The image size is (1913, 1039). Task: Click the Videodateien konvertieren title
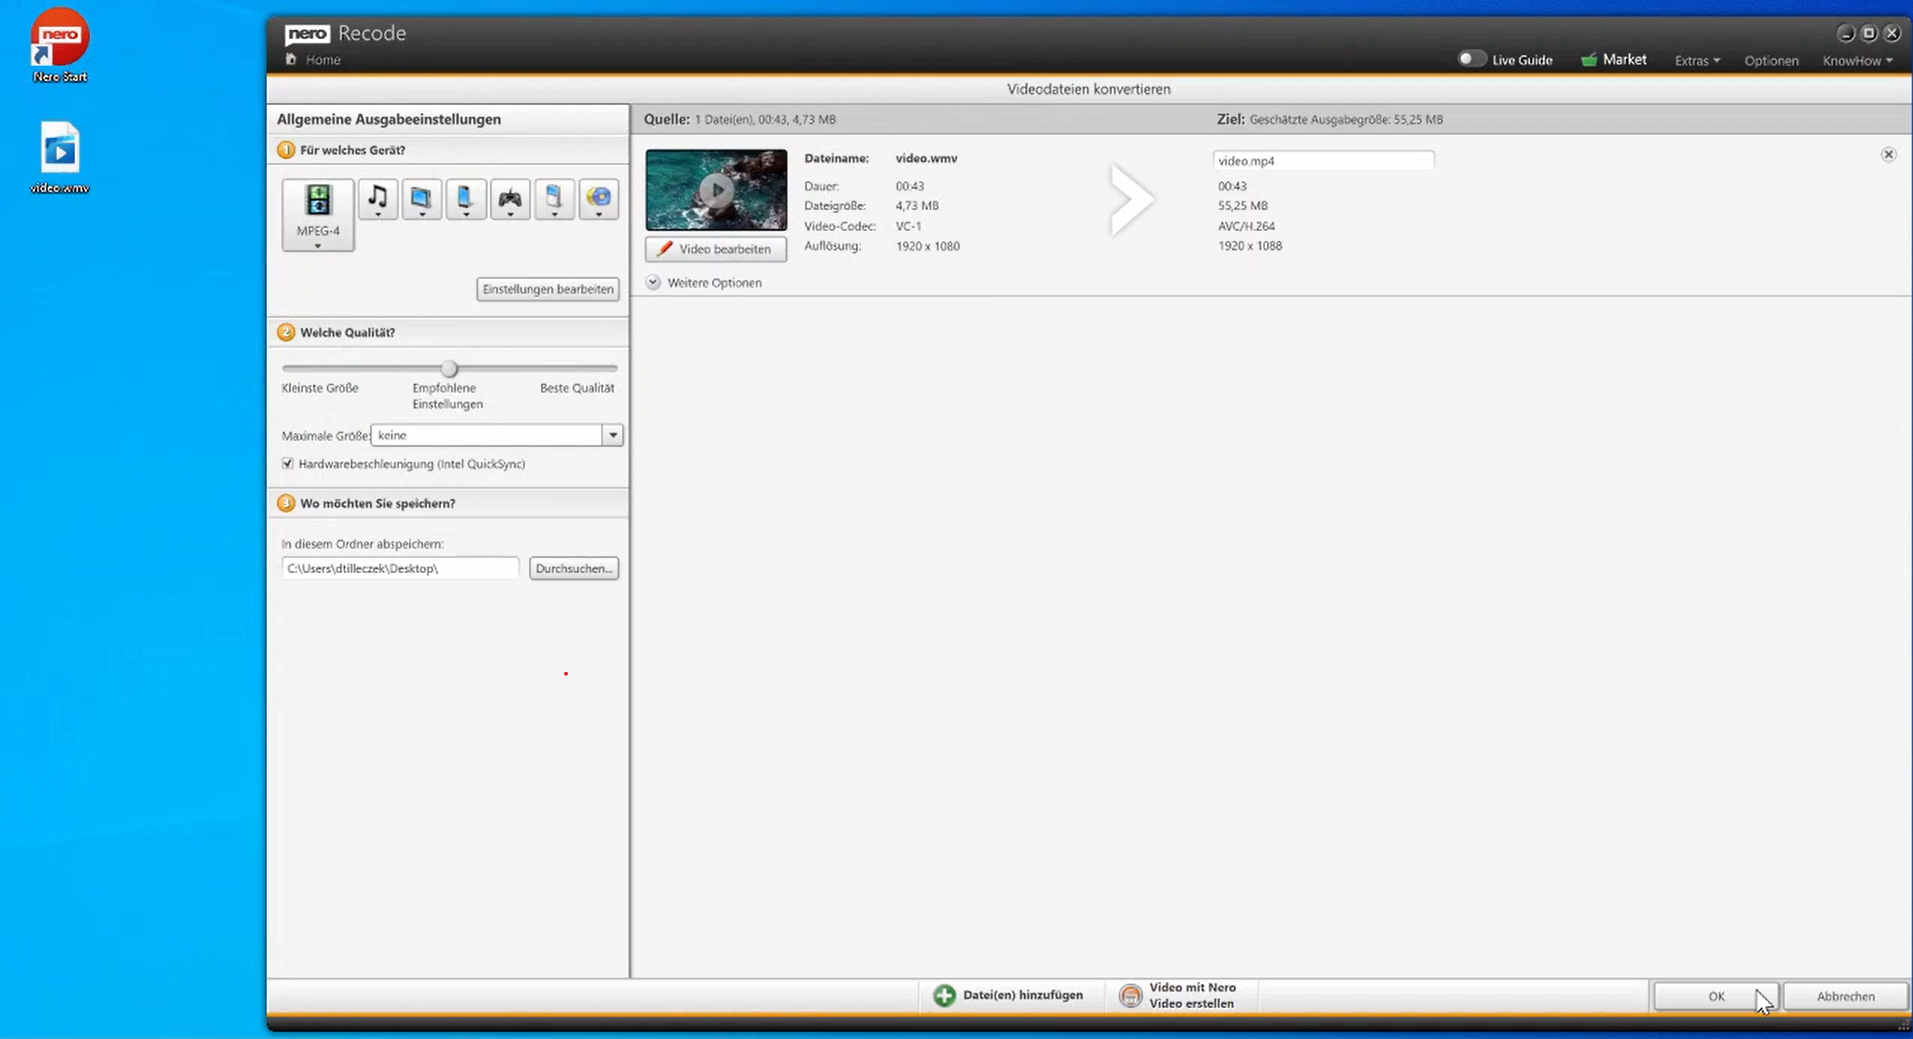(1088, 89)
